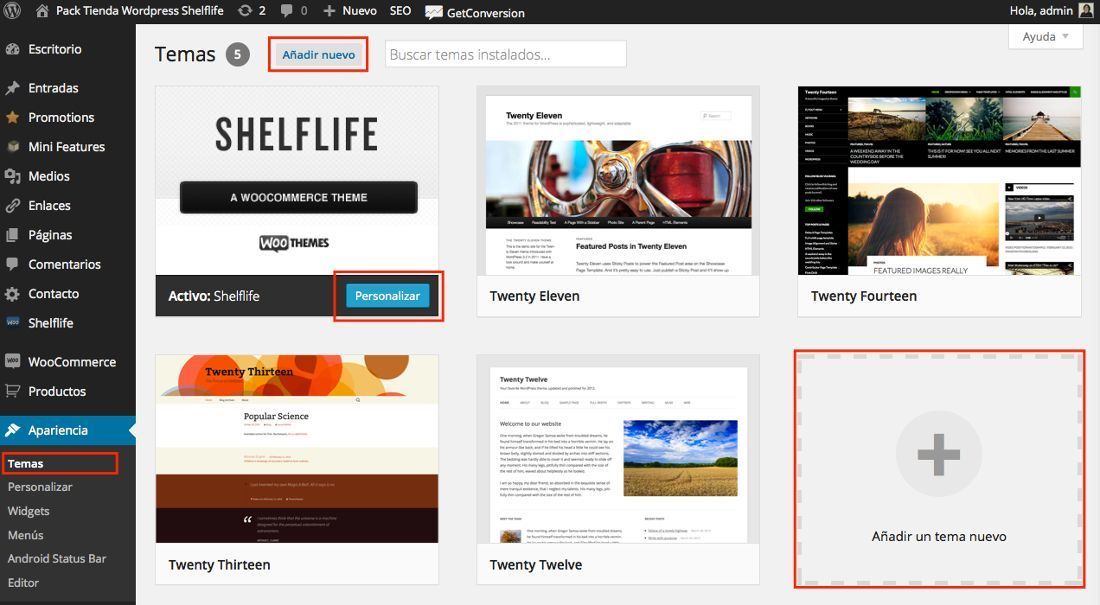
Task: Open Comentarios in sidebar
Action: pos(65,265)
